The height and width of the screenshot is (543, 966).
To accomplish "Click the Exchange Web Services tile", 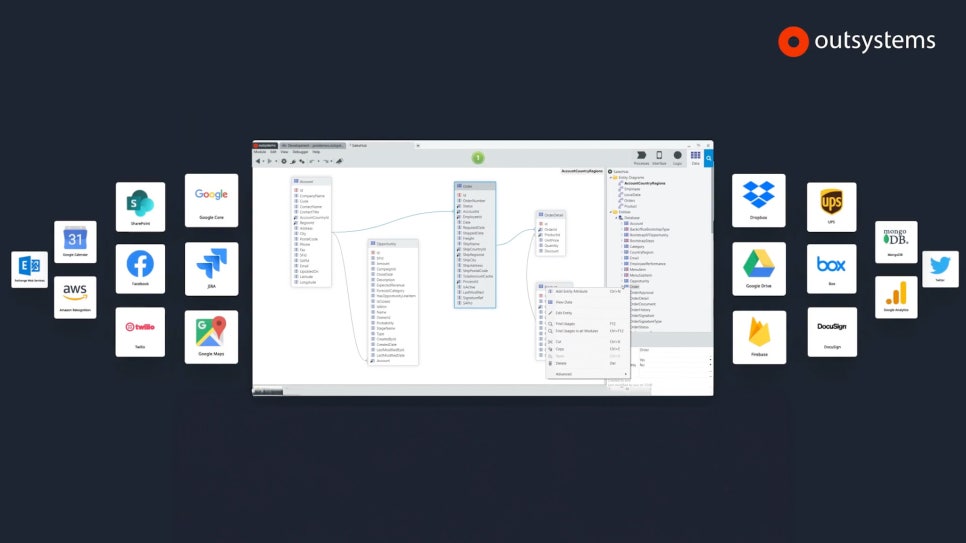I will click(x=30, y=269).
